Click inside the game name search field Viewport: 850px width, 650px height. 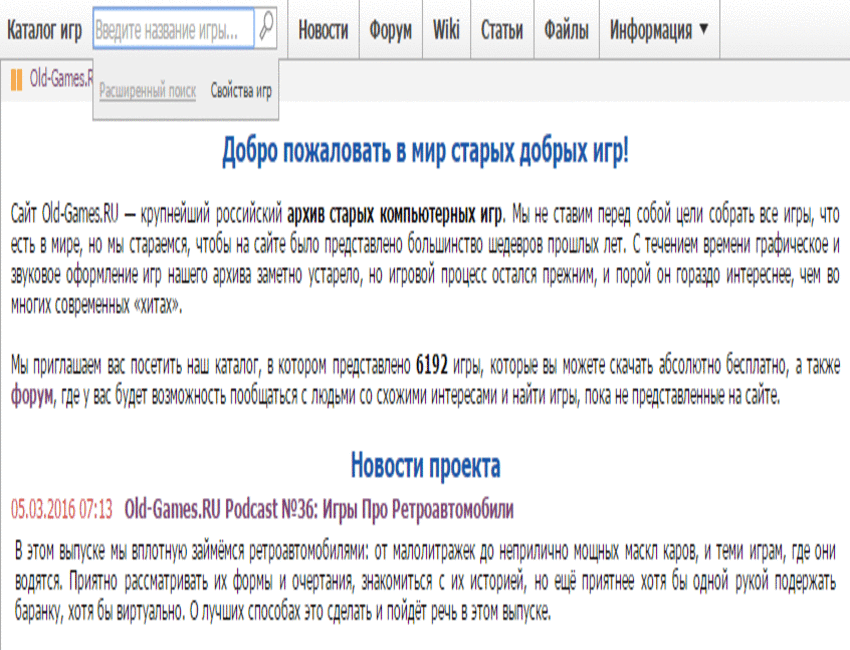tap(170, 30)
